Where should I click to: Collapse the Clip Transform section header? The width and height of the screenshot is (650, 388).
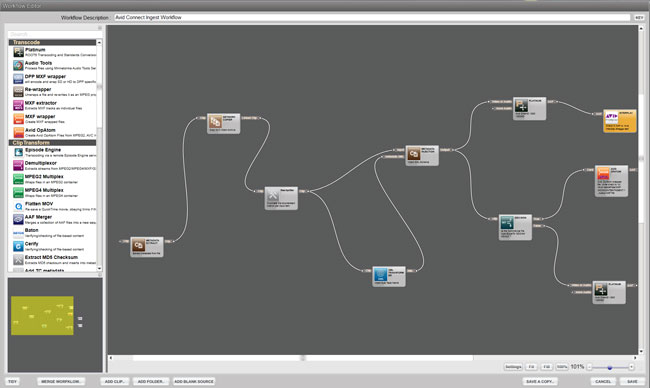(x=52, y=143)
